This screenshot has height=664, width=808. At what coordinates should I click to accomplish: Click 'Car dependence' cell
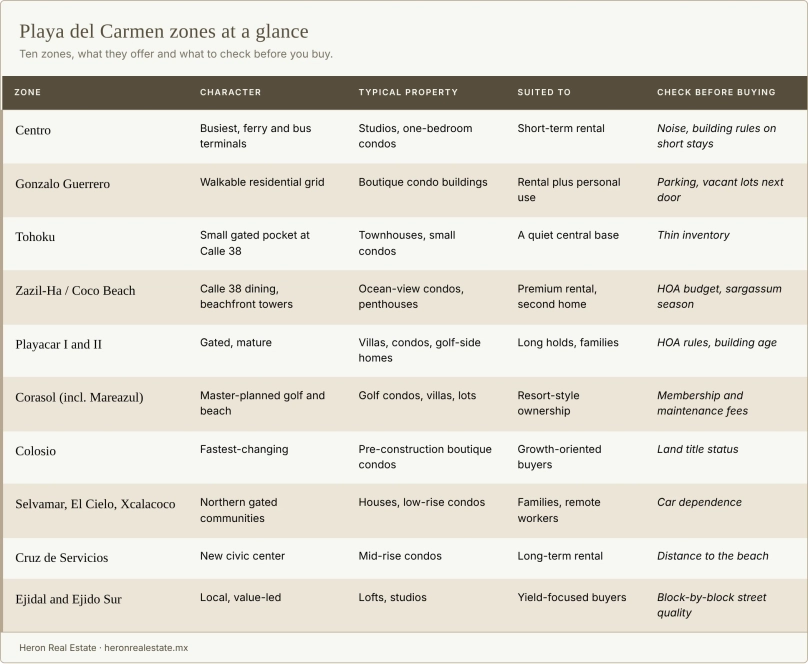tap(699, 502)
